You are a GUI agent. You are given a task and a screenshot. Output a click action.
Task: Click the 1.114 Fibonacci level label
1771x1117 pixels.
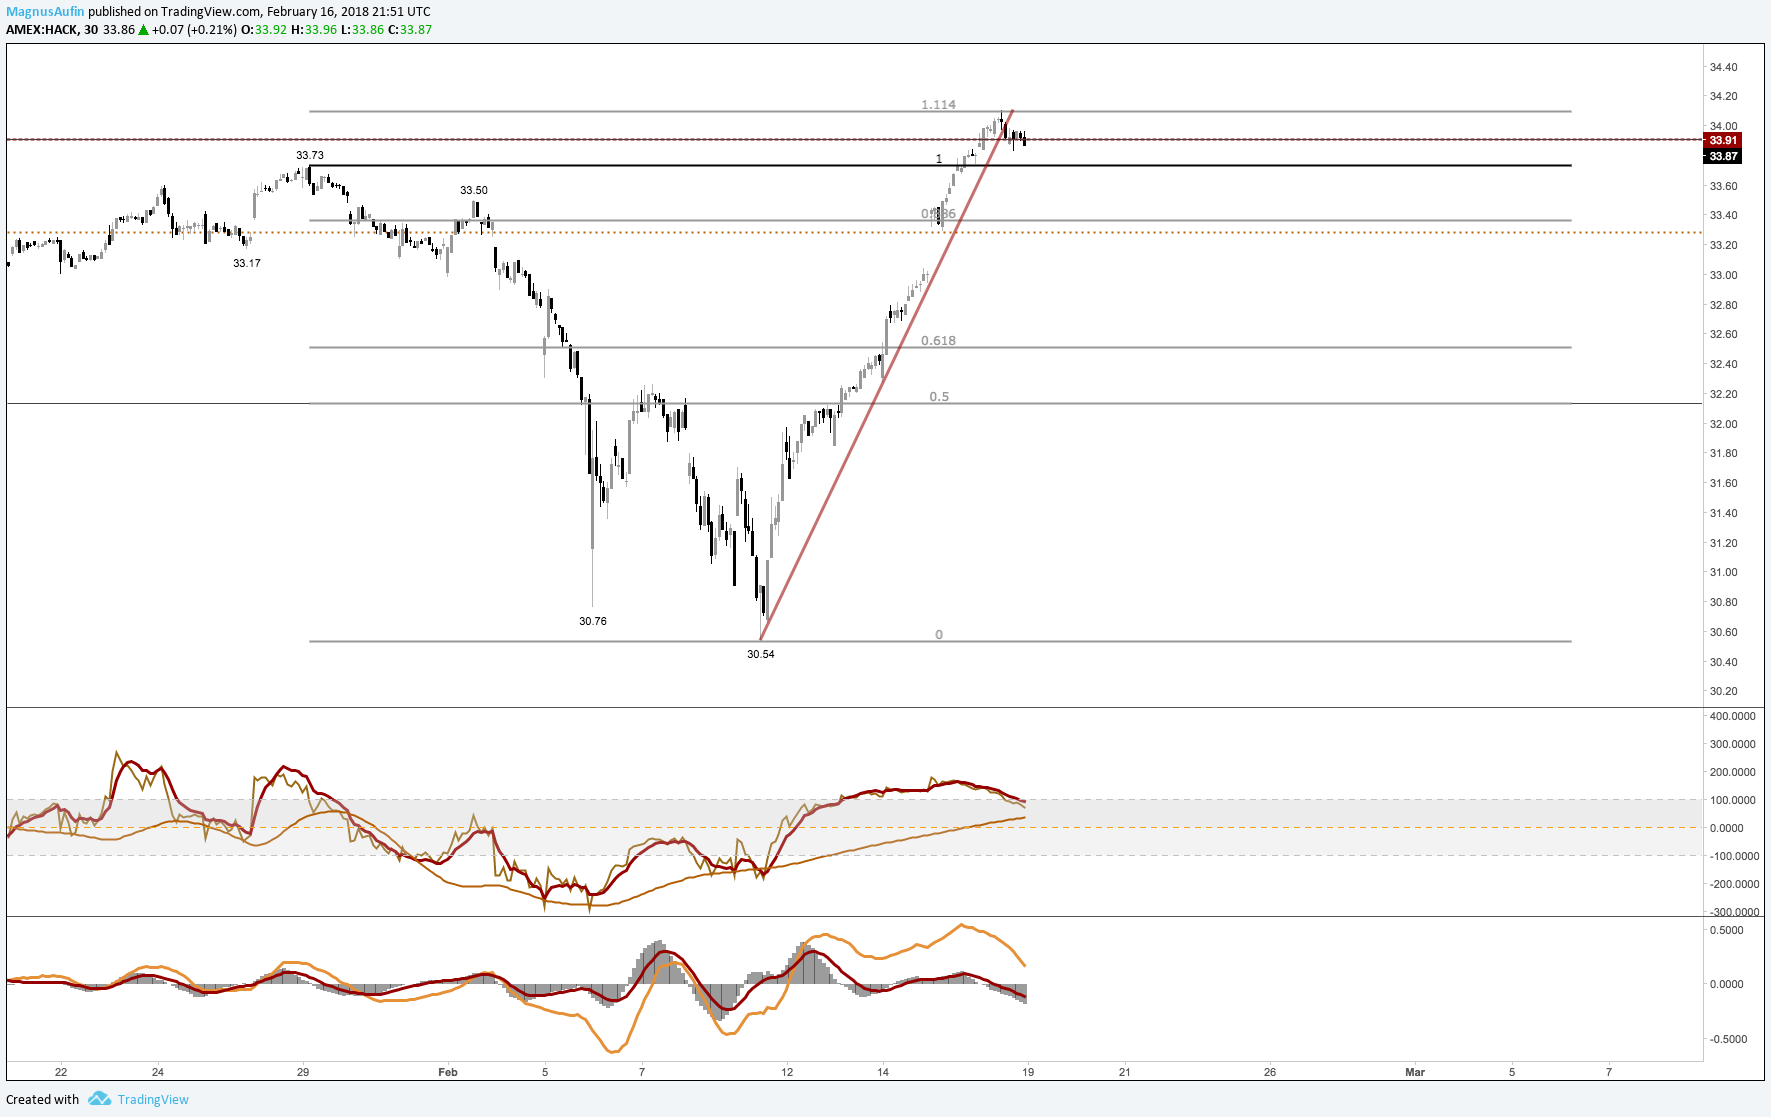[938, 104]
